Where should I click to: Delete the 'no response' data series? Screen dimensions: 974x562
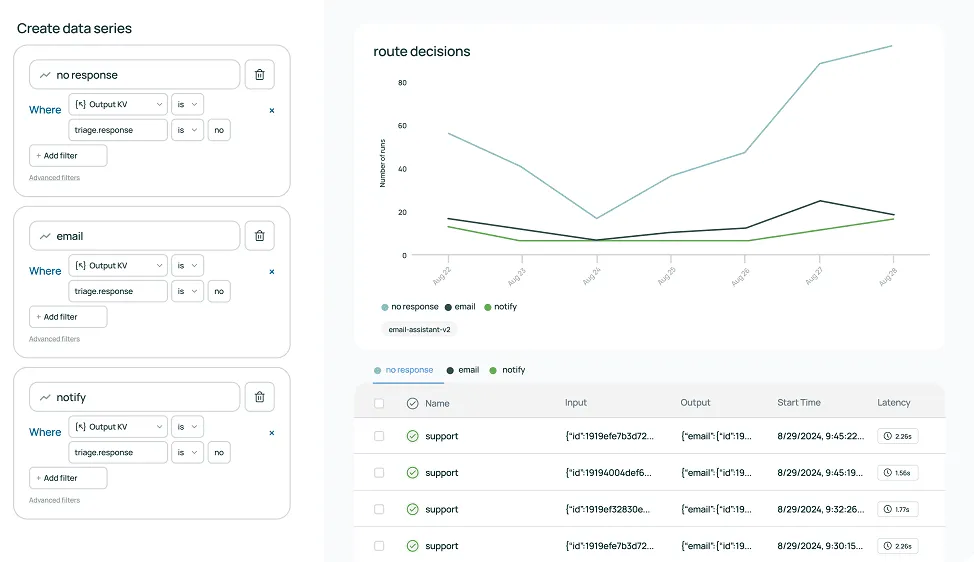259,75
